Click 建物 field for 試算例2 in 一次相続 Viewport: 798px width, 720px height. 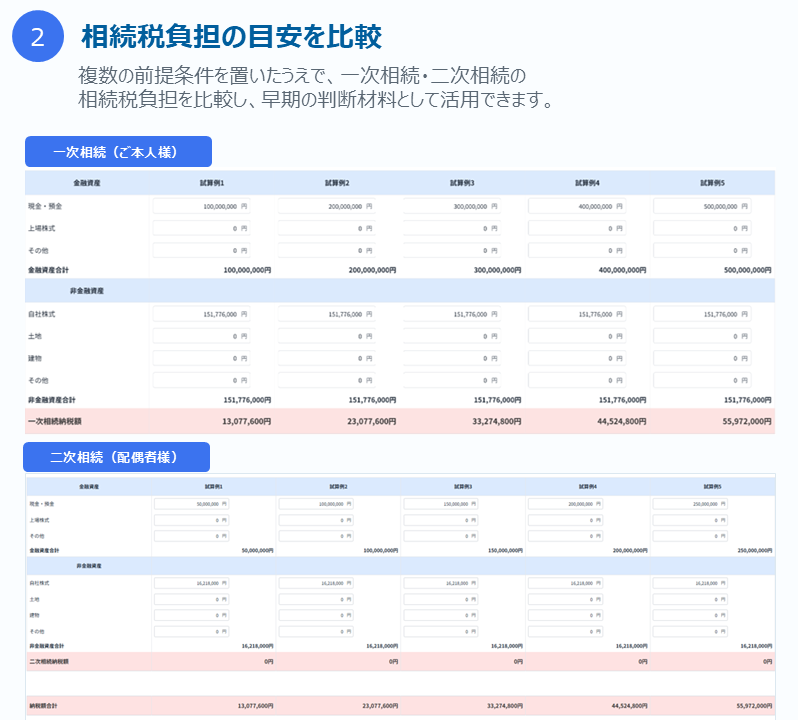click(x=326, y=358)
